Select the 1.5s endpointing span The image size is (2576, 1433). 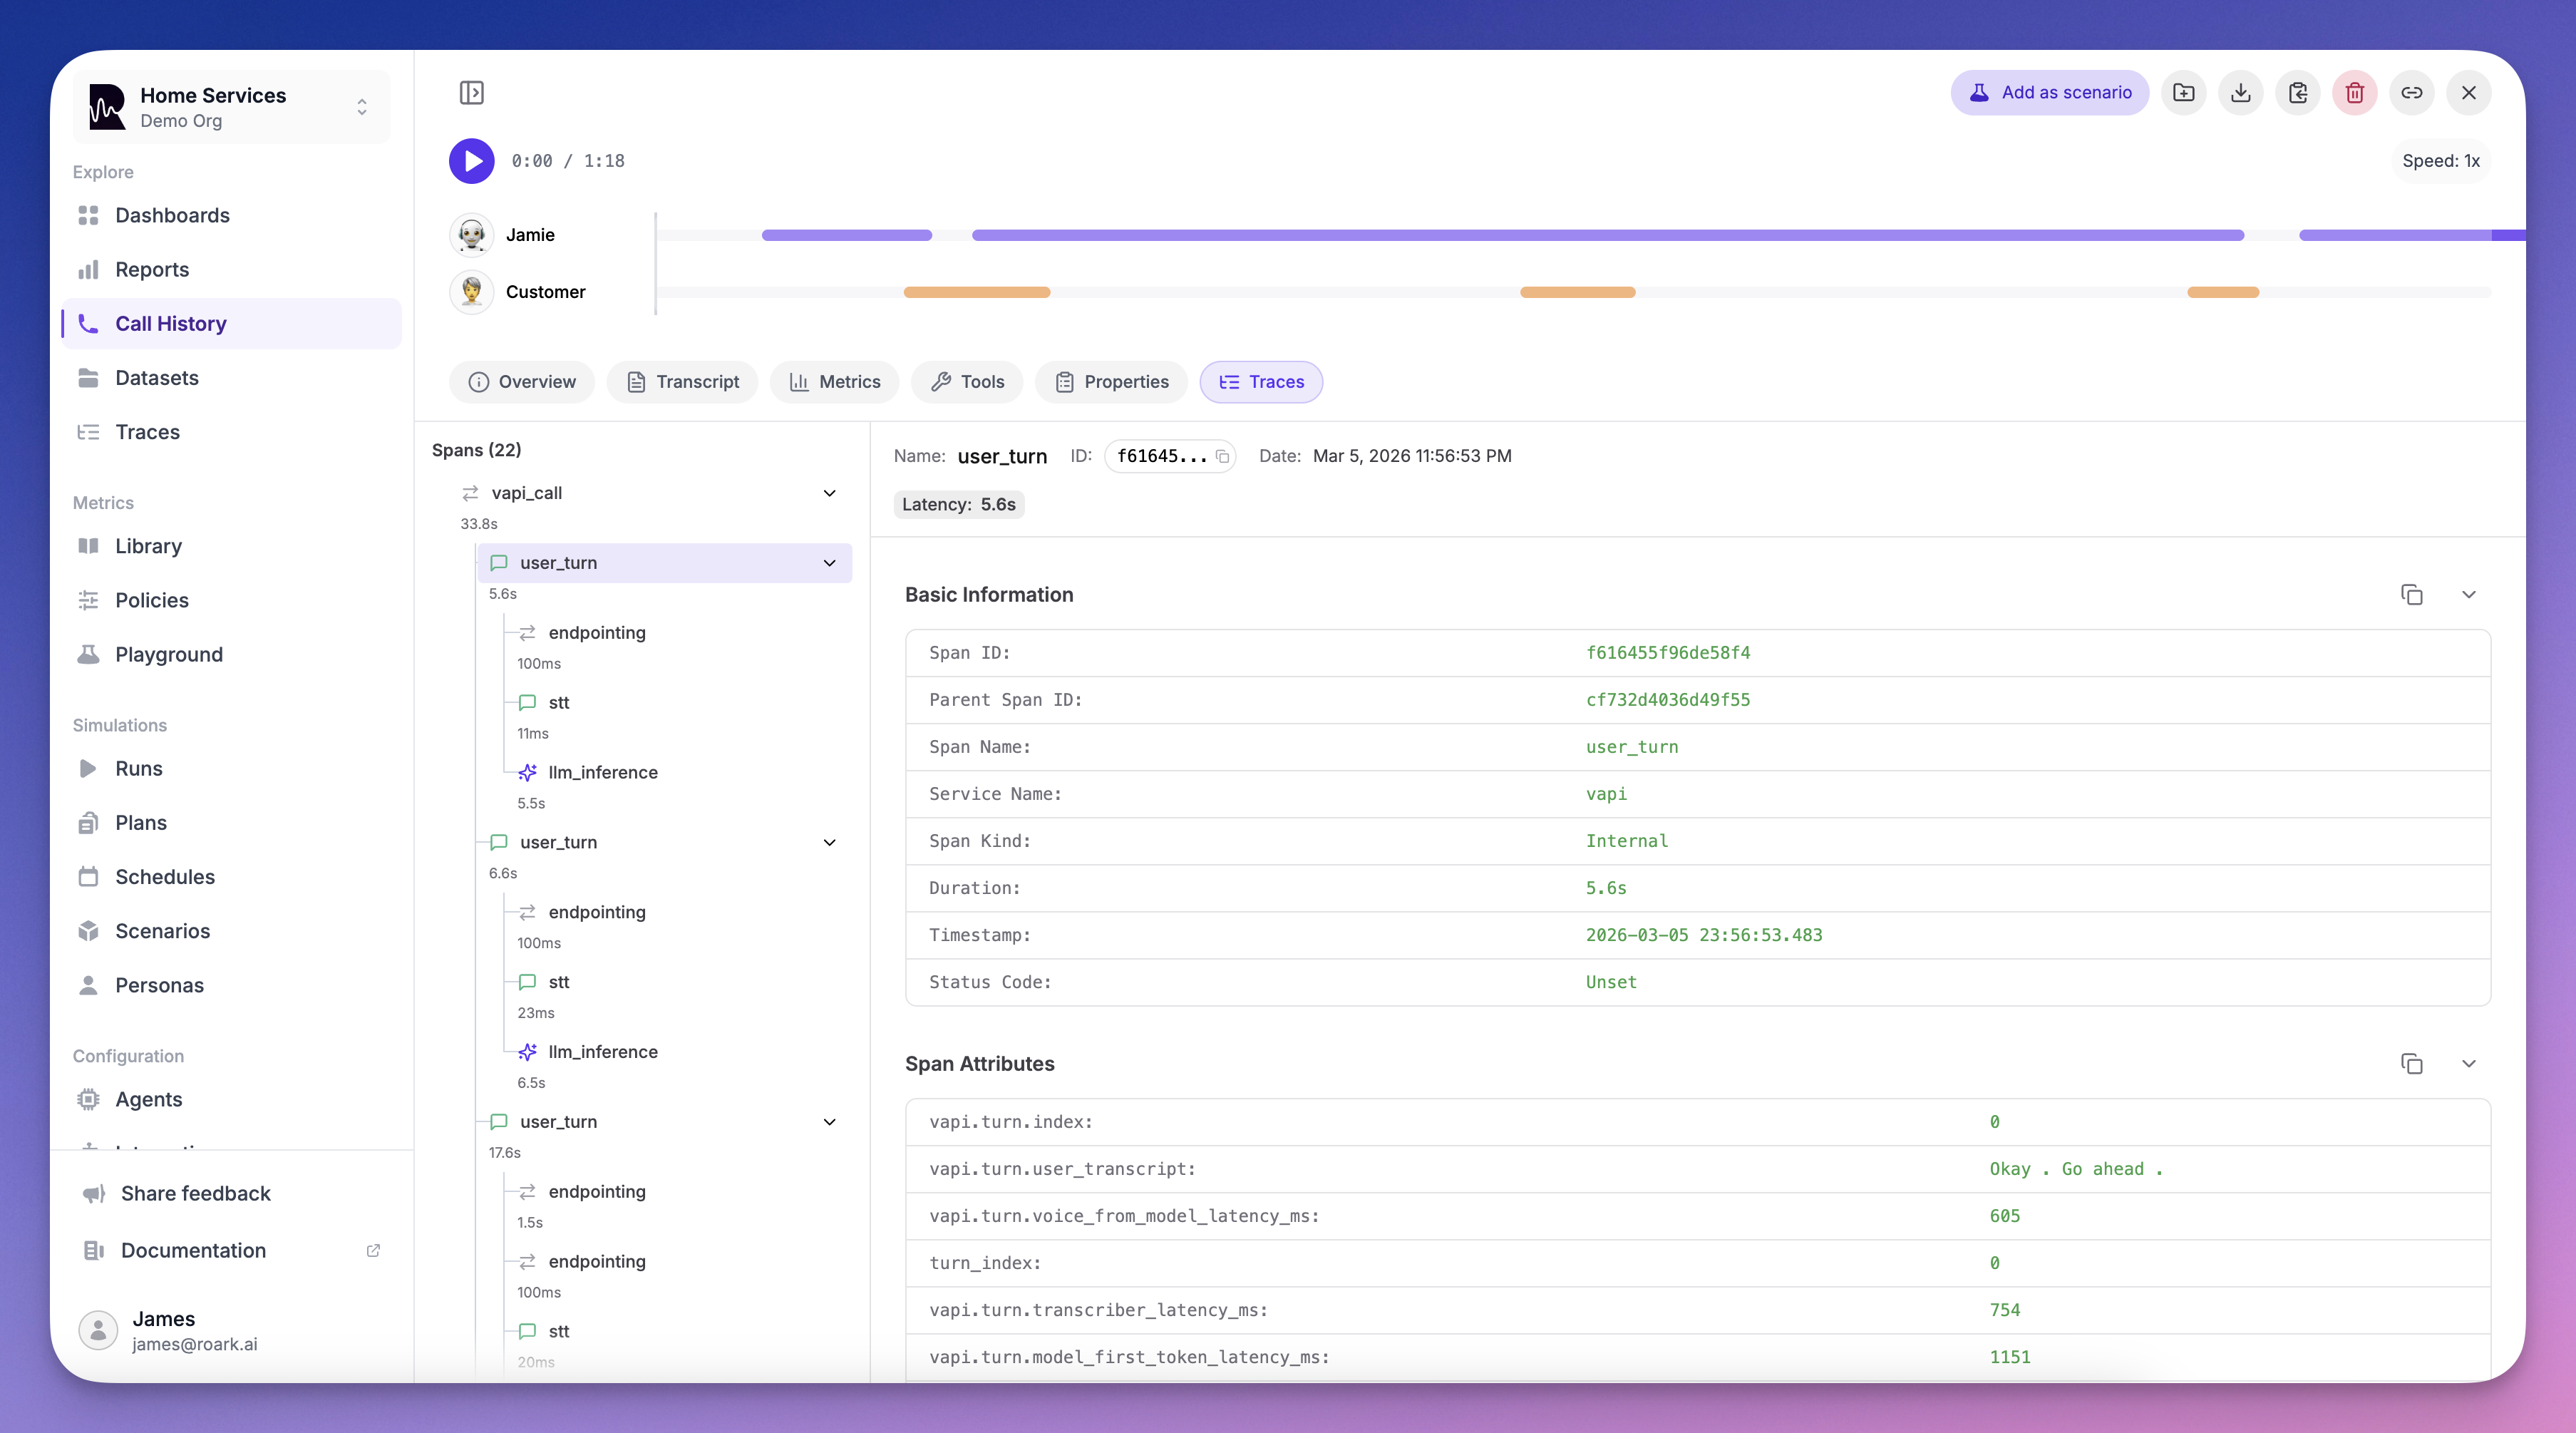(x=678, y=1192)
